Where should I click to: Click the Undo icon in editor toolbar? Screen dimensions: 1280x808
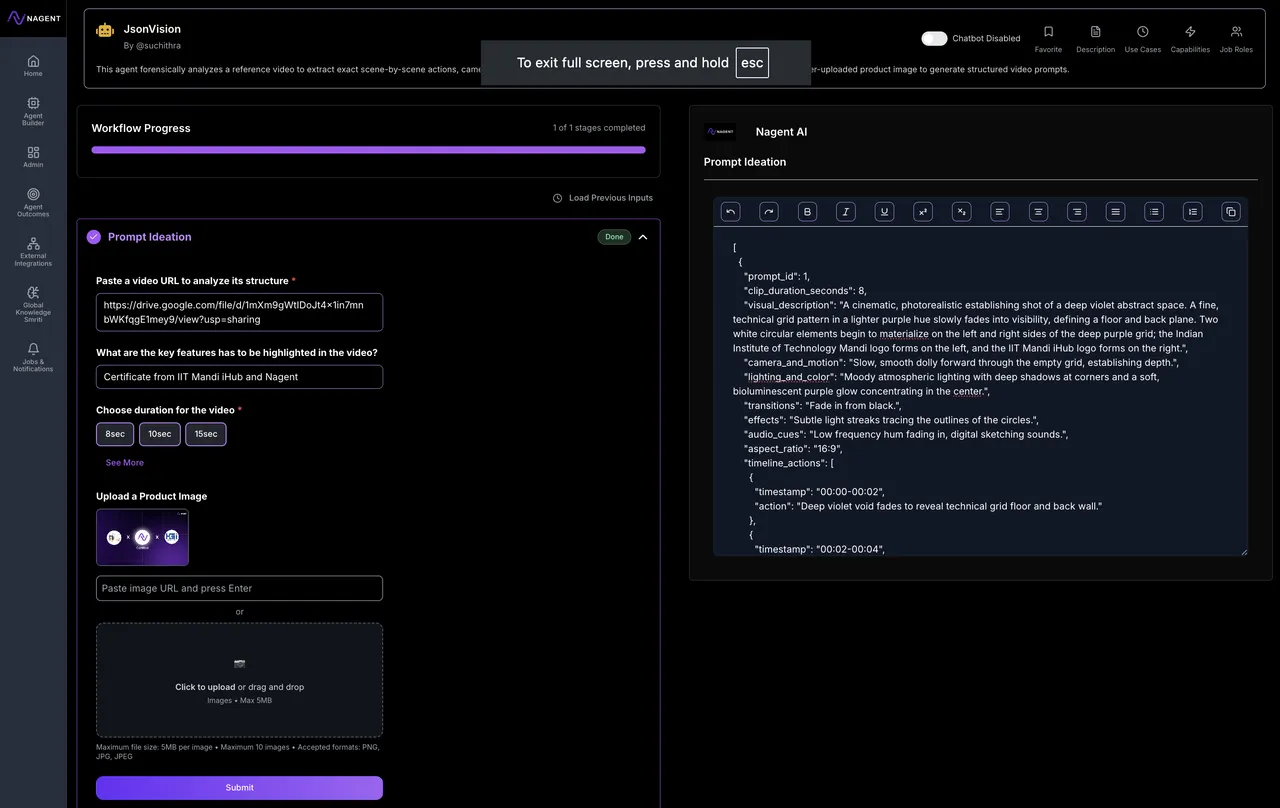tap(730, 211)
